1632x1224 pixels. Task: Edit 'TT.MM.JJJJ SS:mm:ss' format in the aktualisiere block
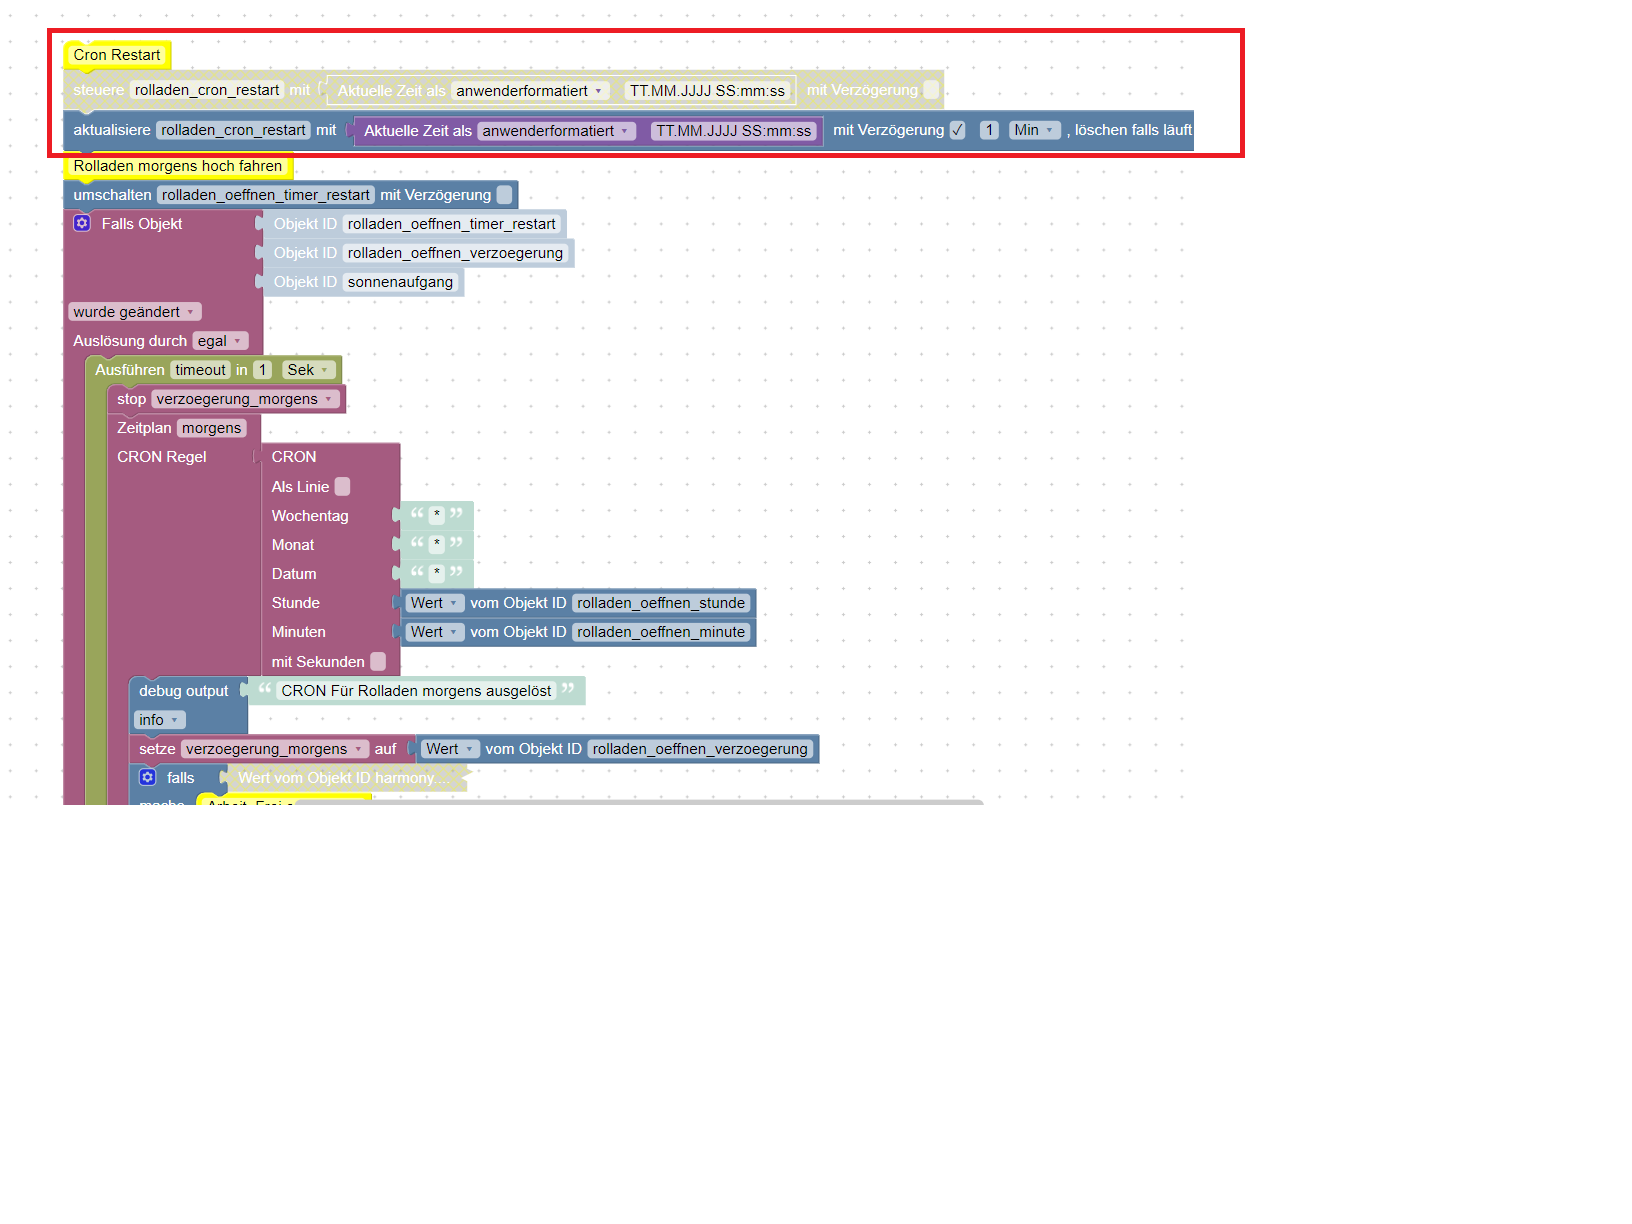(734, 131)
